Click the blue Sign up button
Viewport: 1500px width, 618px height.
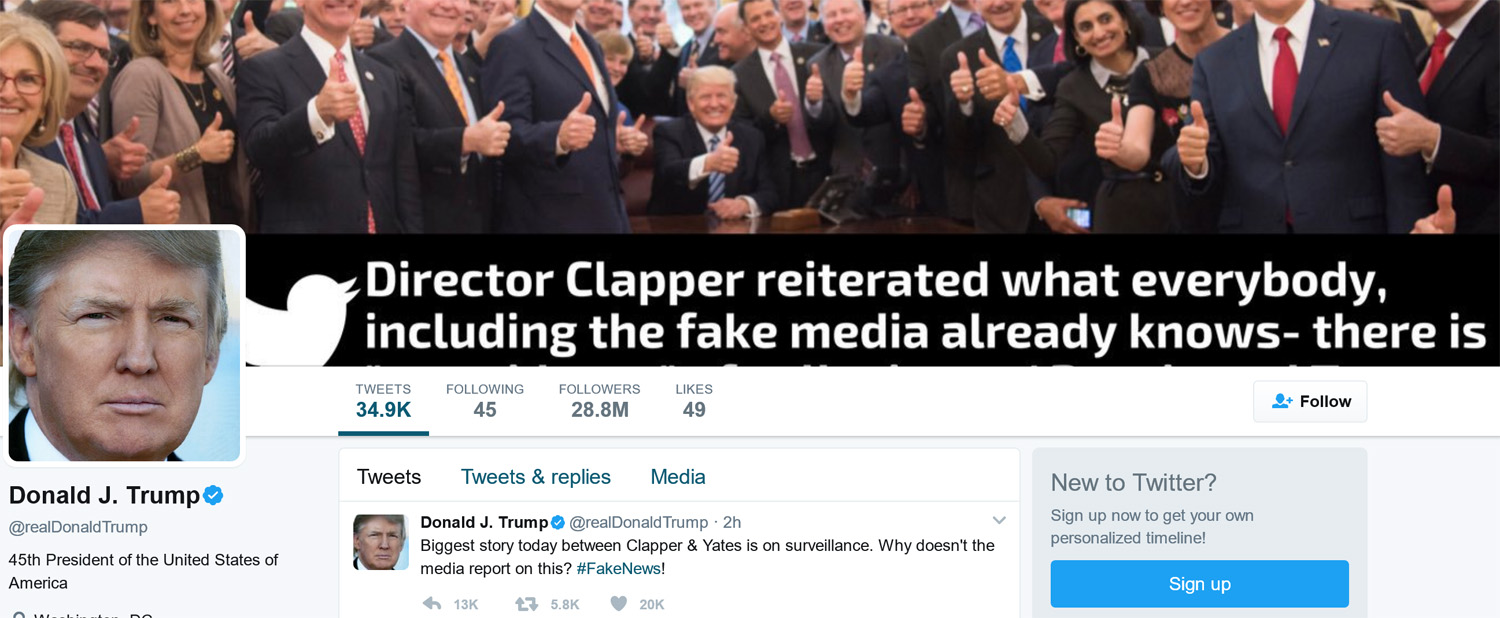(1199, 584)
